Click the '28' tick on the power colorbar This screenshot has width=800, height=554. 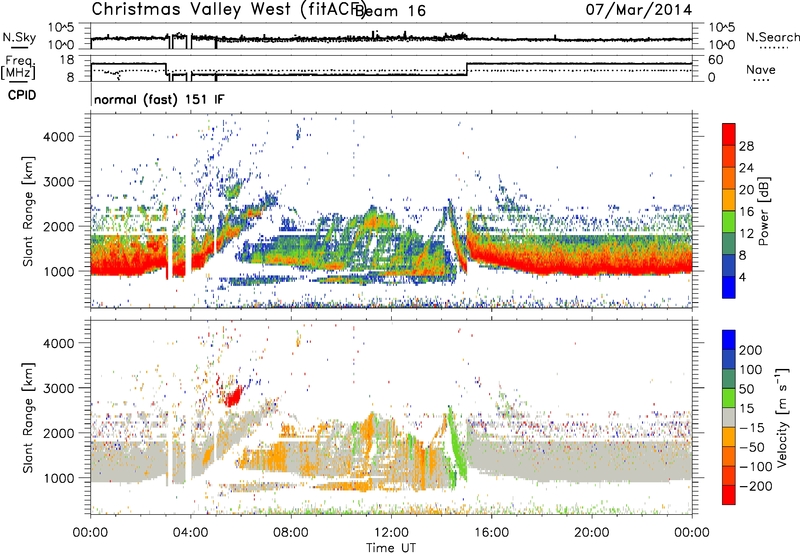pos(746,146)
